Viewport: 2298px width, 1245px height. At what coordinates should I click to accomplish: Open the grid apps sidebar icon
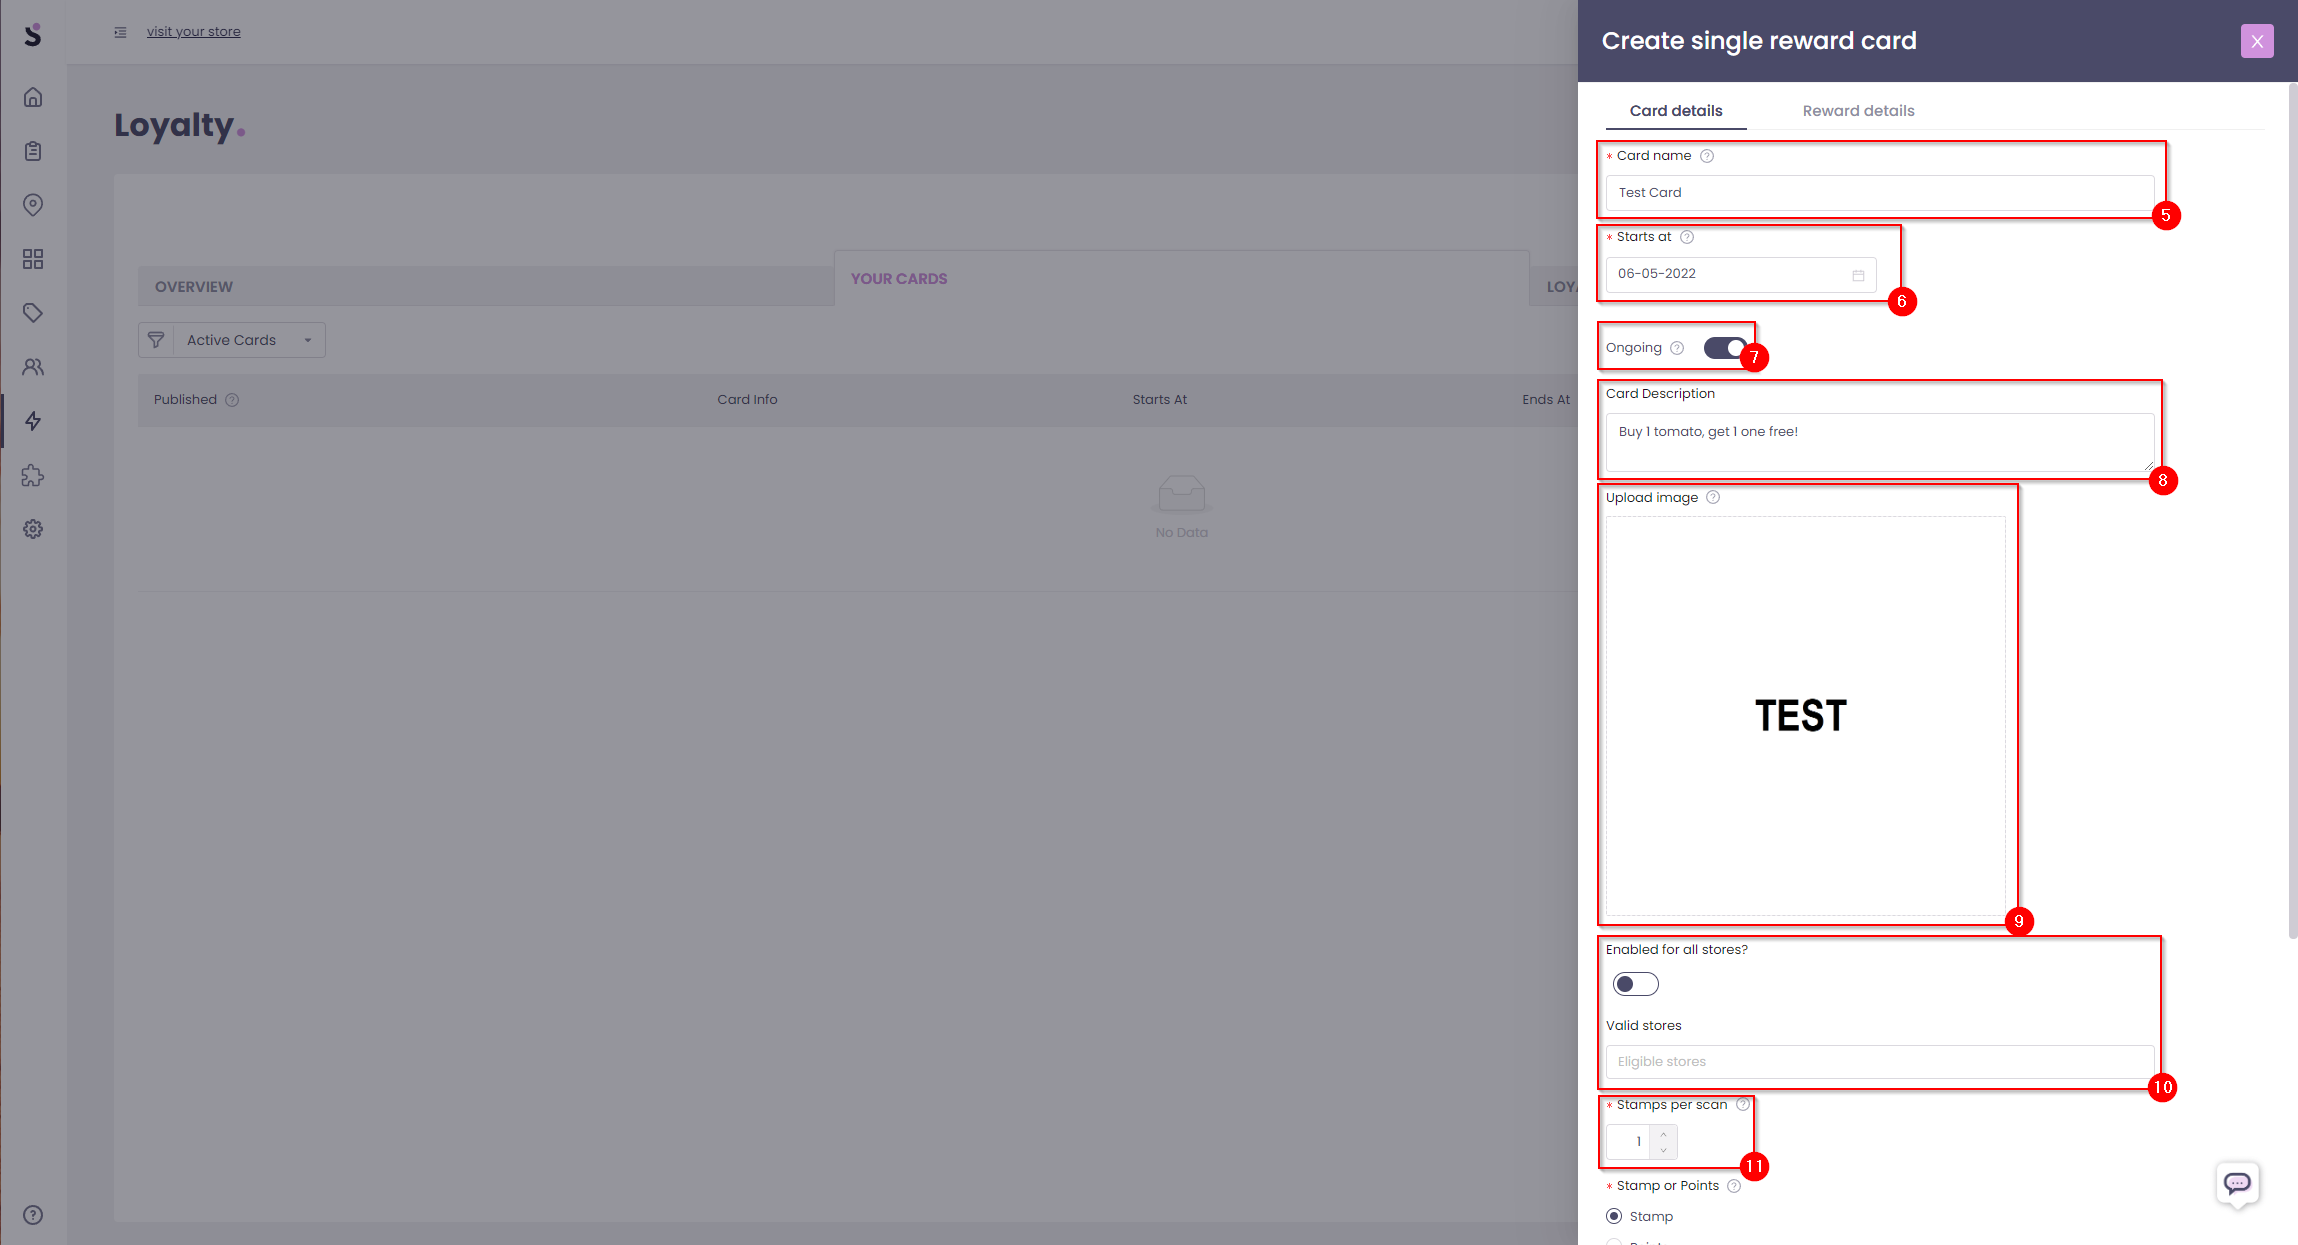point(33,259)
